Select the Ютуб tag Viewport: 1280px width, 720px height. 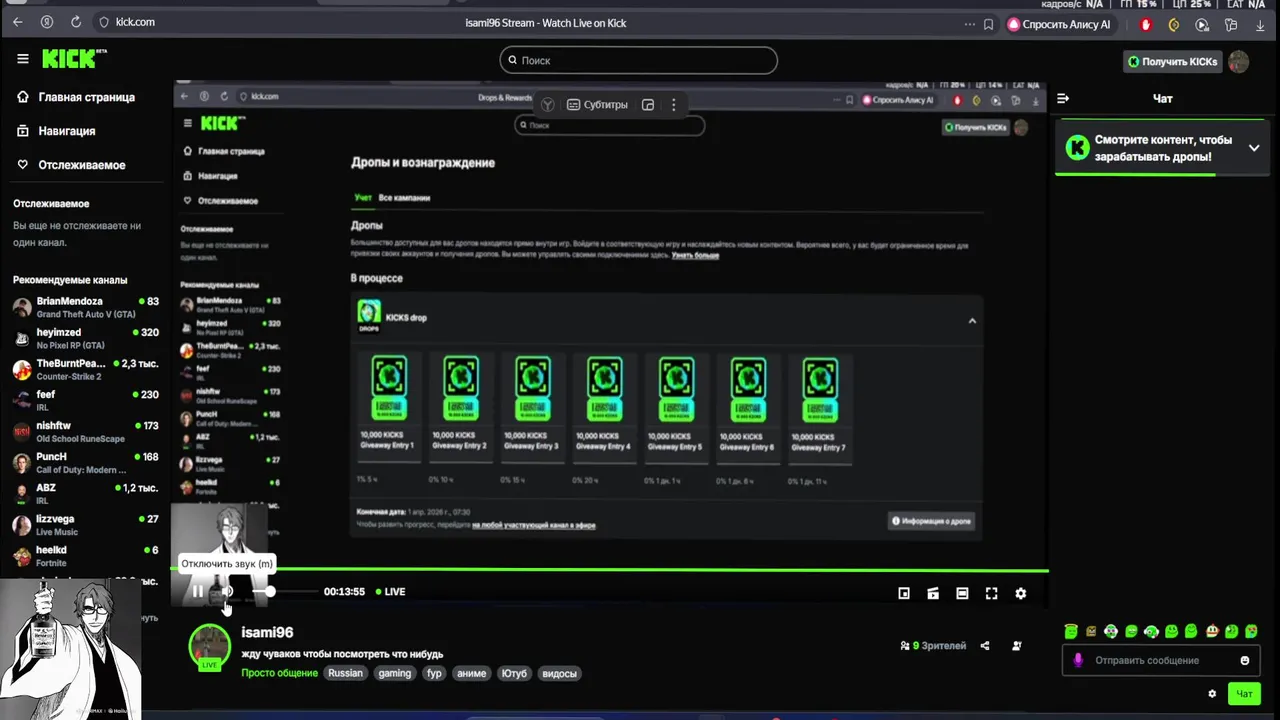pos(514,673)
